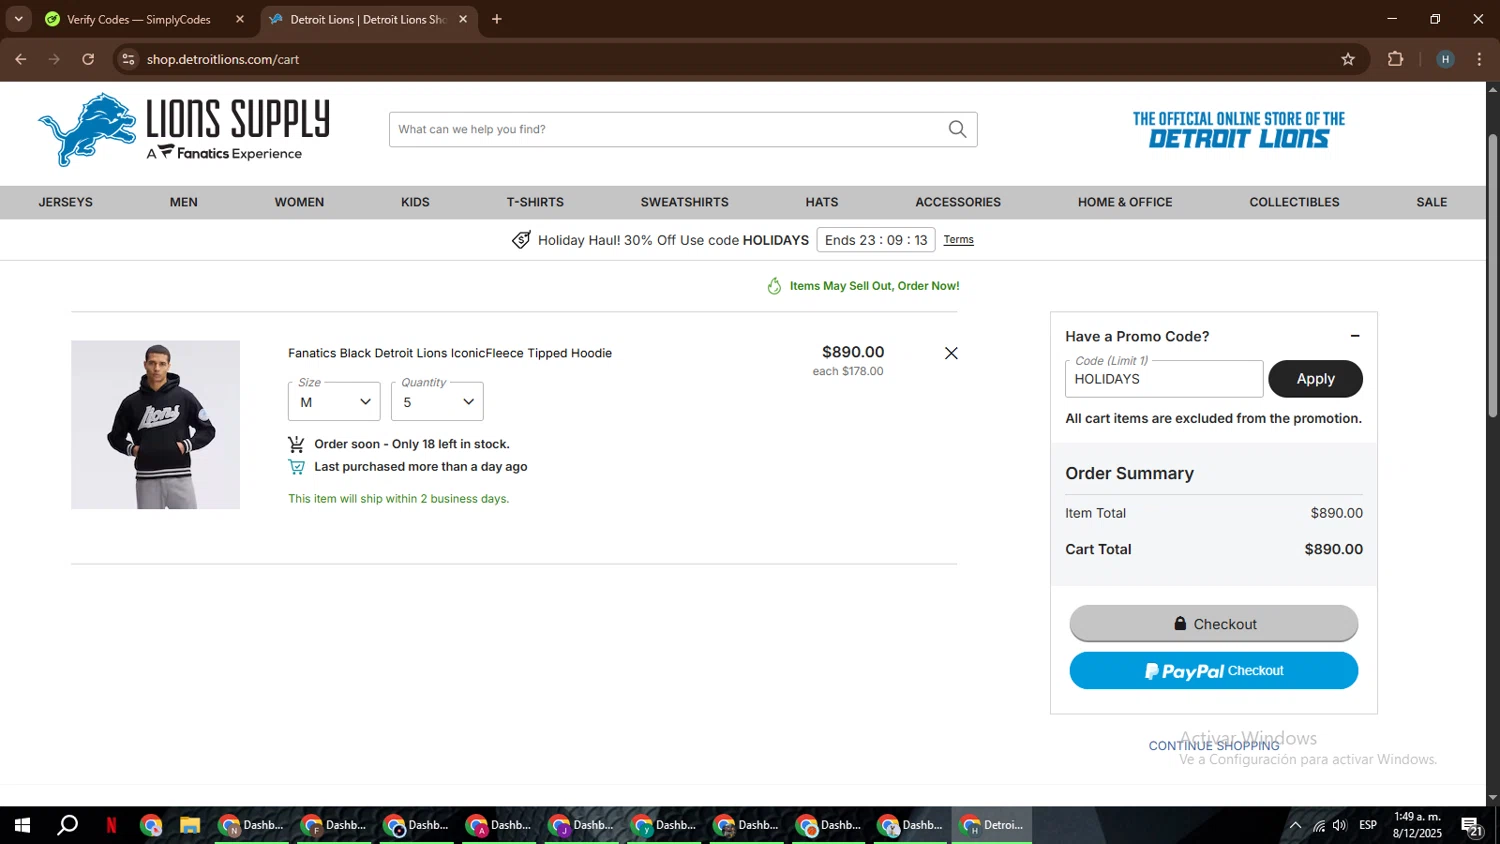This screenshot has width=1500, height=844.
Task: Open the Windows Start menu
Action: coord(22,825)
